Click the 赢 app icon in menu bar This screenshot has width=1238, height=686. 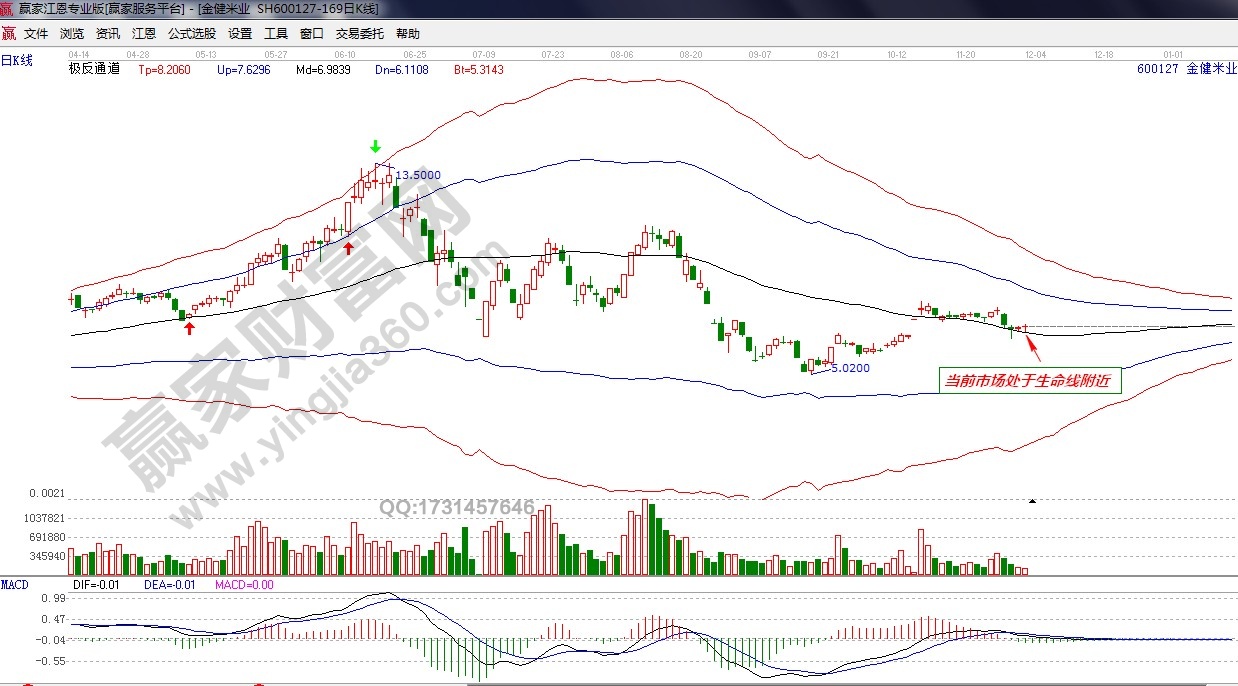point(8,33)
